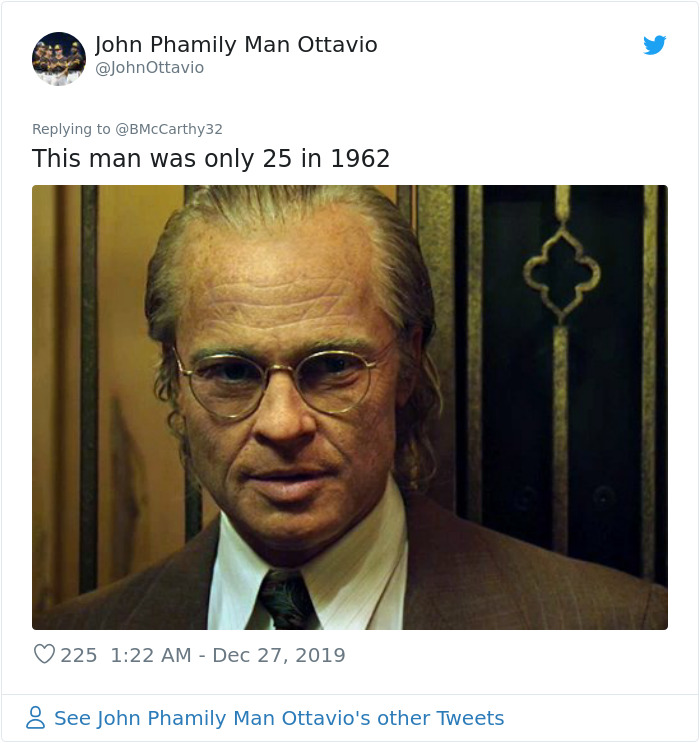
Task: Click the 225 likes count
Action: 79,655
